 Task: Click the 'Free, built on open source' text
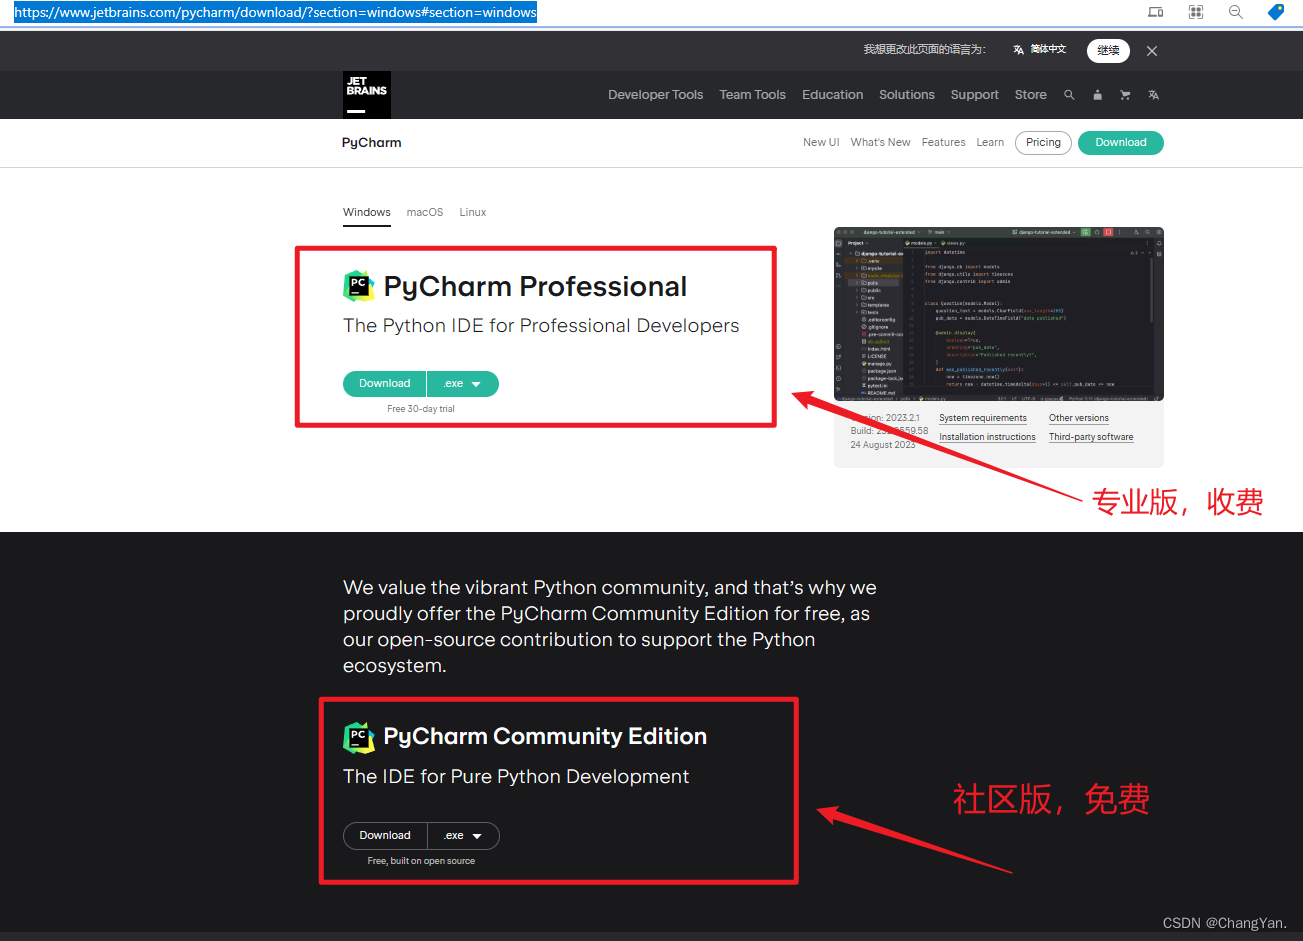[421, 861]
